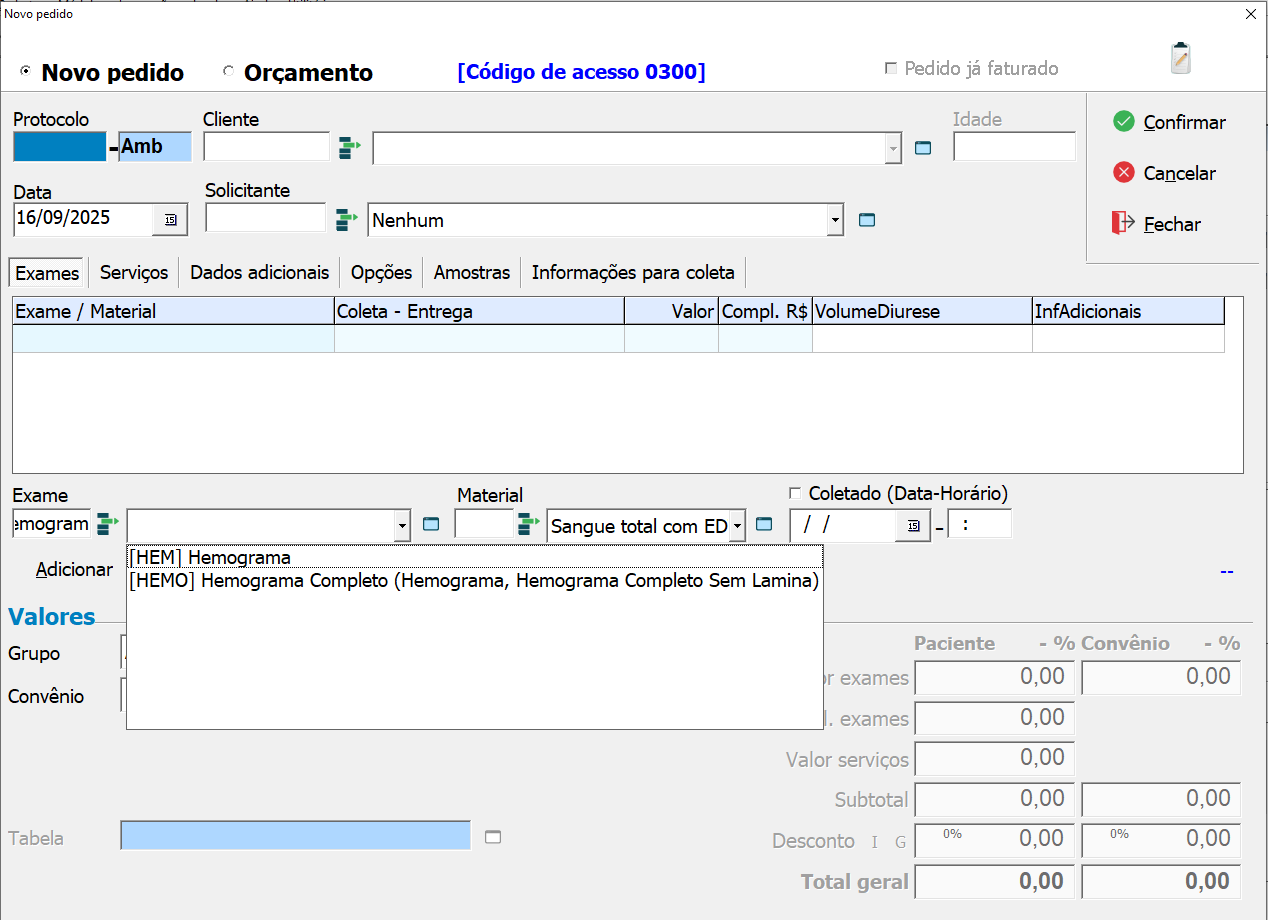Screen dimensions: 1268x920
Task: Click the Coletado date input field
Action: pos(843,525)
